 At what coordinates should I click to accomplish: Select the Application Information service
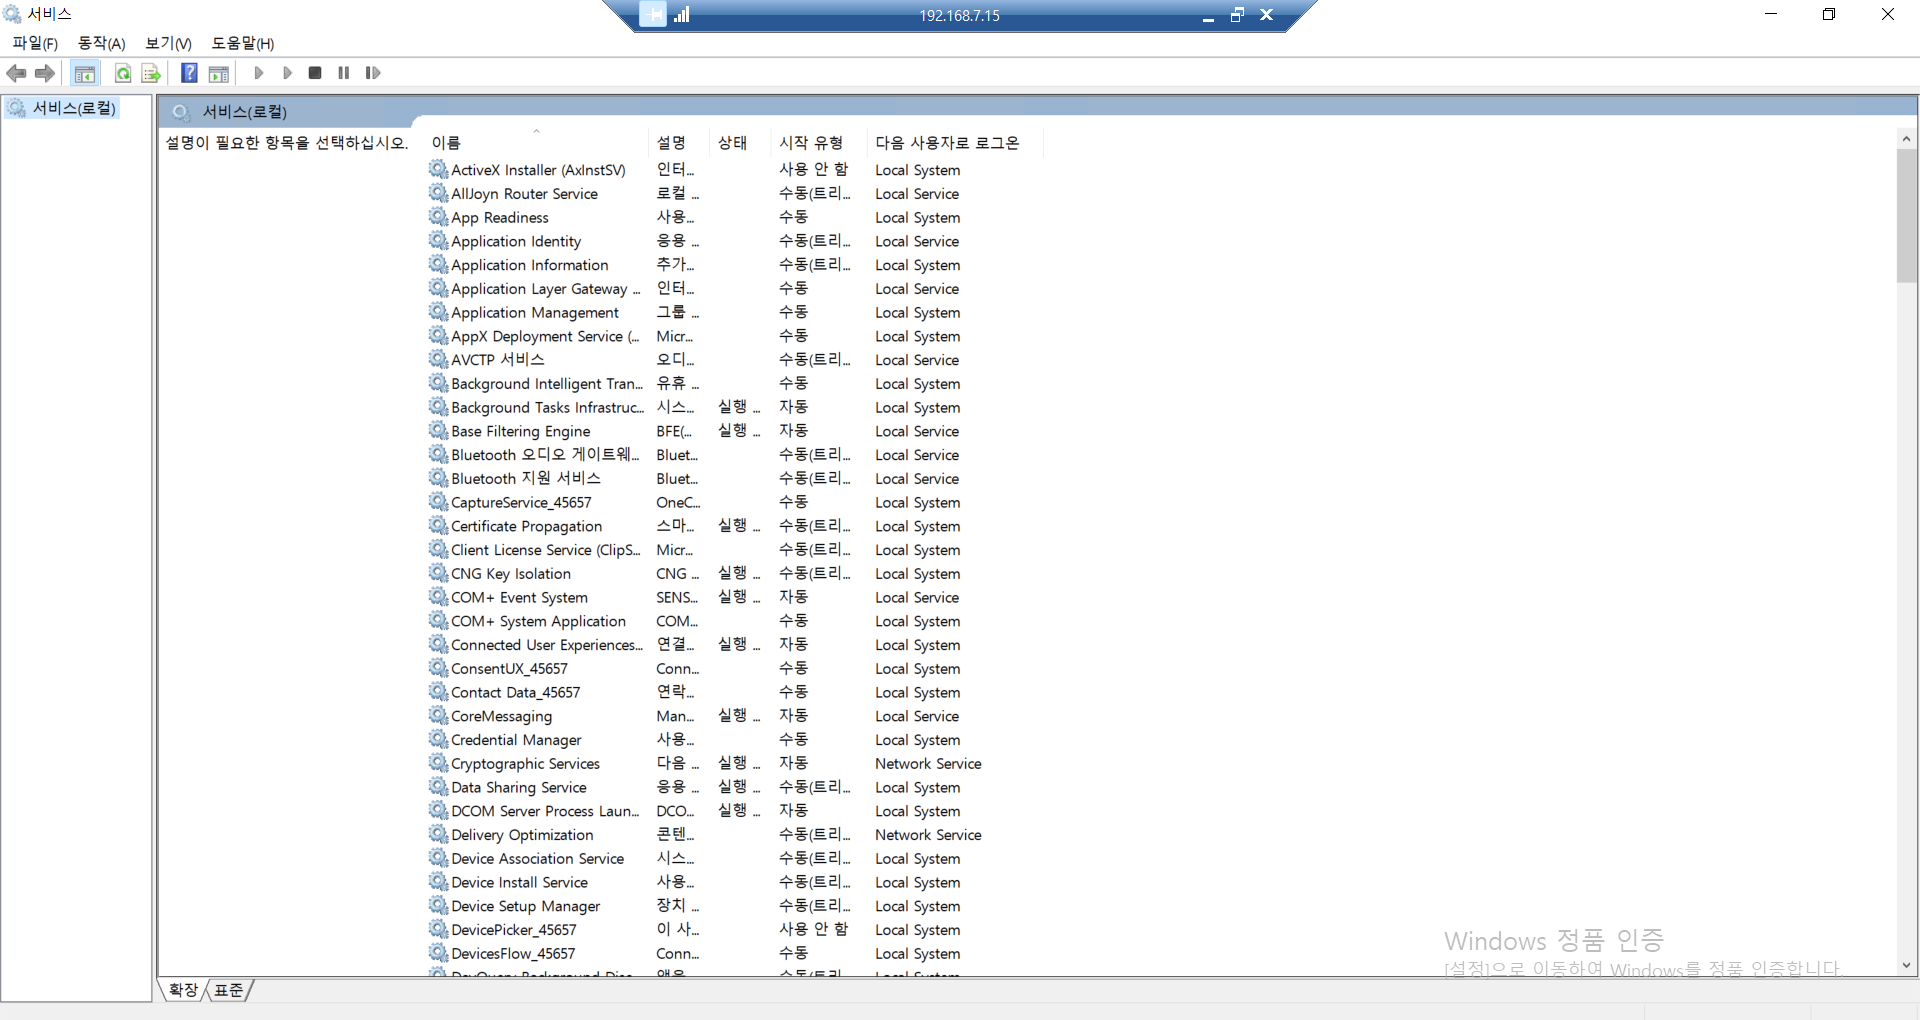[529, 265]
